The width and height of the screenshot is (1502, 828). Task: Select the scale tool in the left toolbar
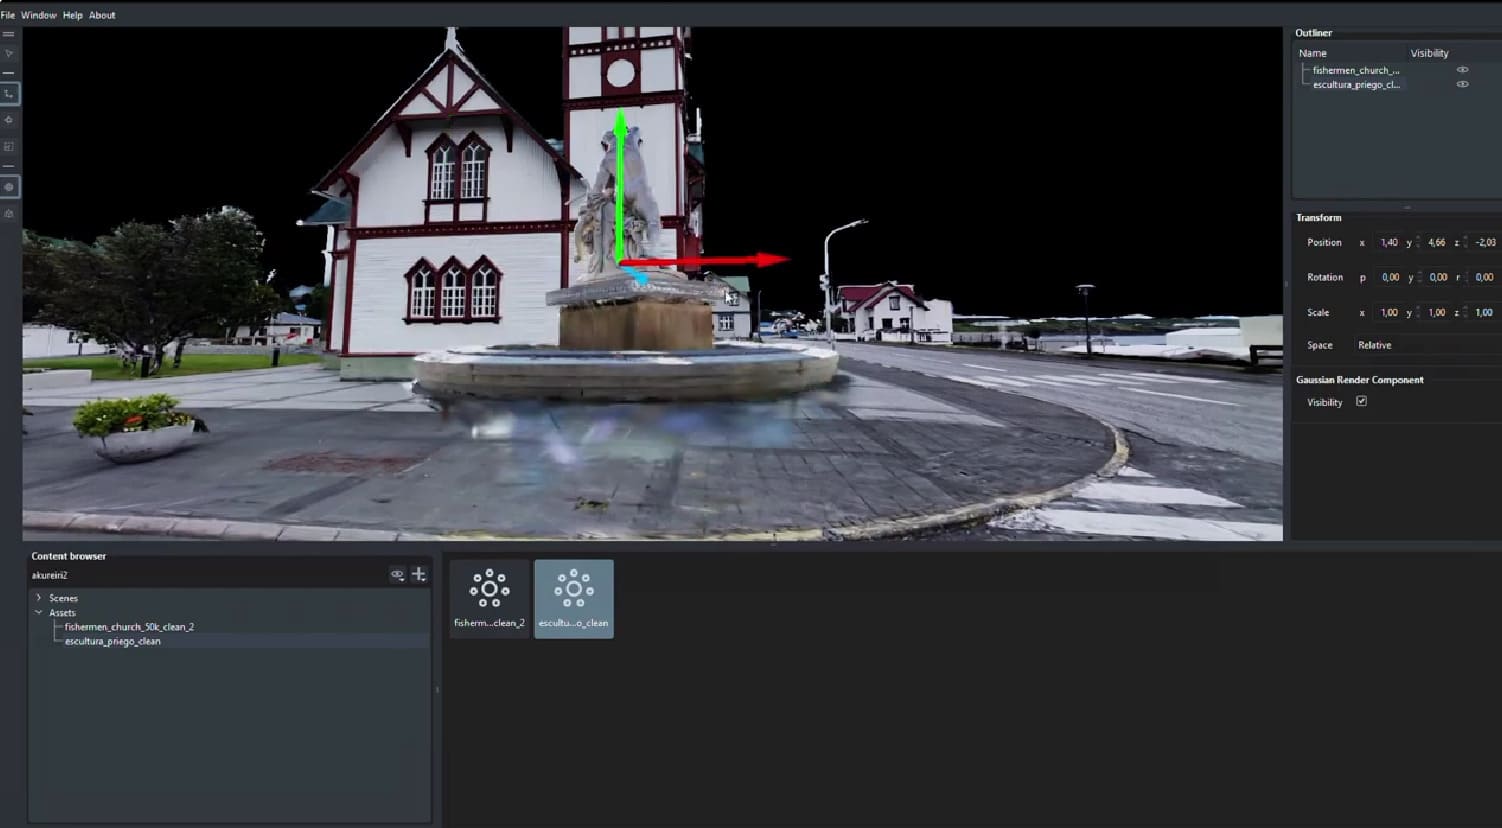9,146
